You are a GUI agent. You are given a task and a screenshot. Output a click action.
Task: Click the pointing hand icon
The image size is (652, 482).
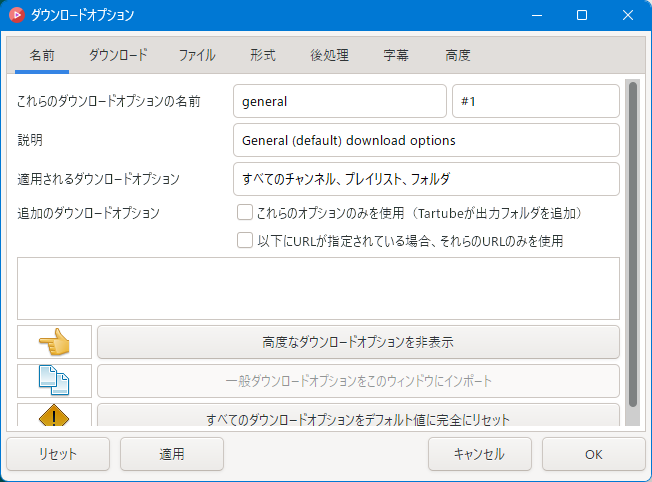click(54, 342)
